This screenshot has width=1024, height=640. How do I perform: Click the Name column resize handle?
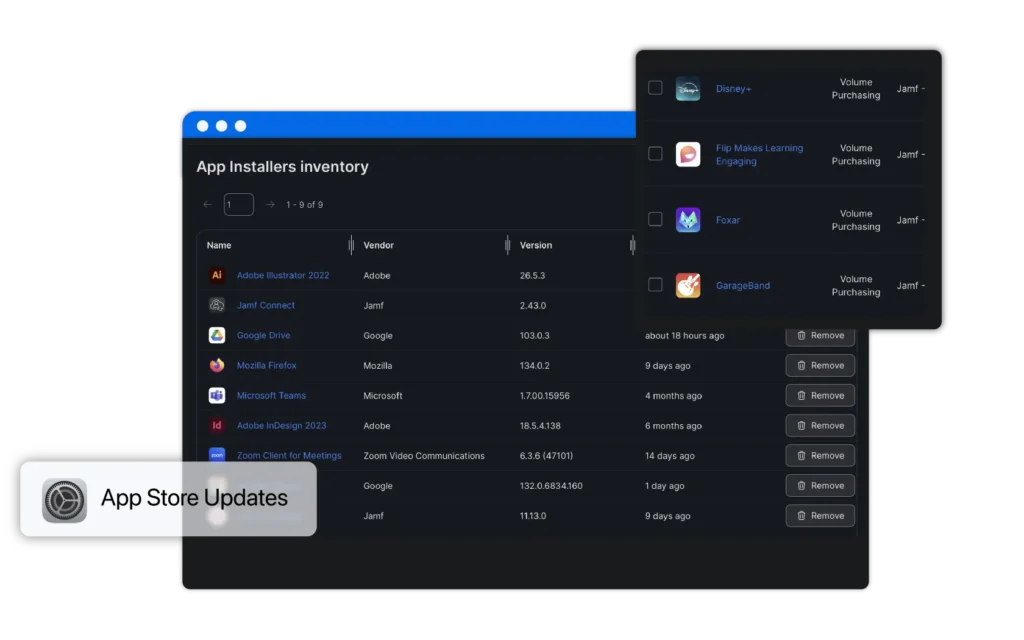tap(351, 246)
